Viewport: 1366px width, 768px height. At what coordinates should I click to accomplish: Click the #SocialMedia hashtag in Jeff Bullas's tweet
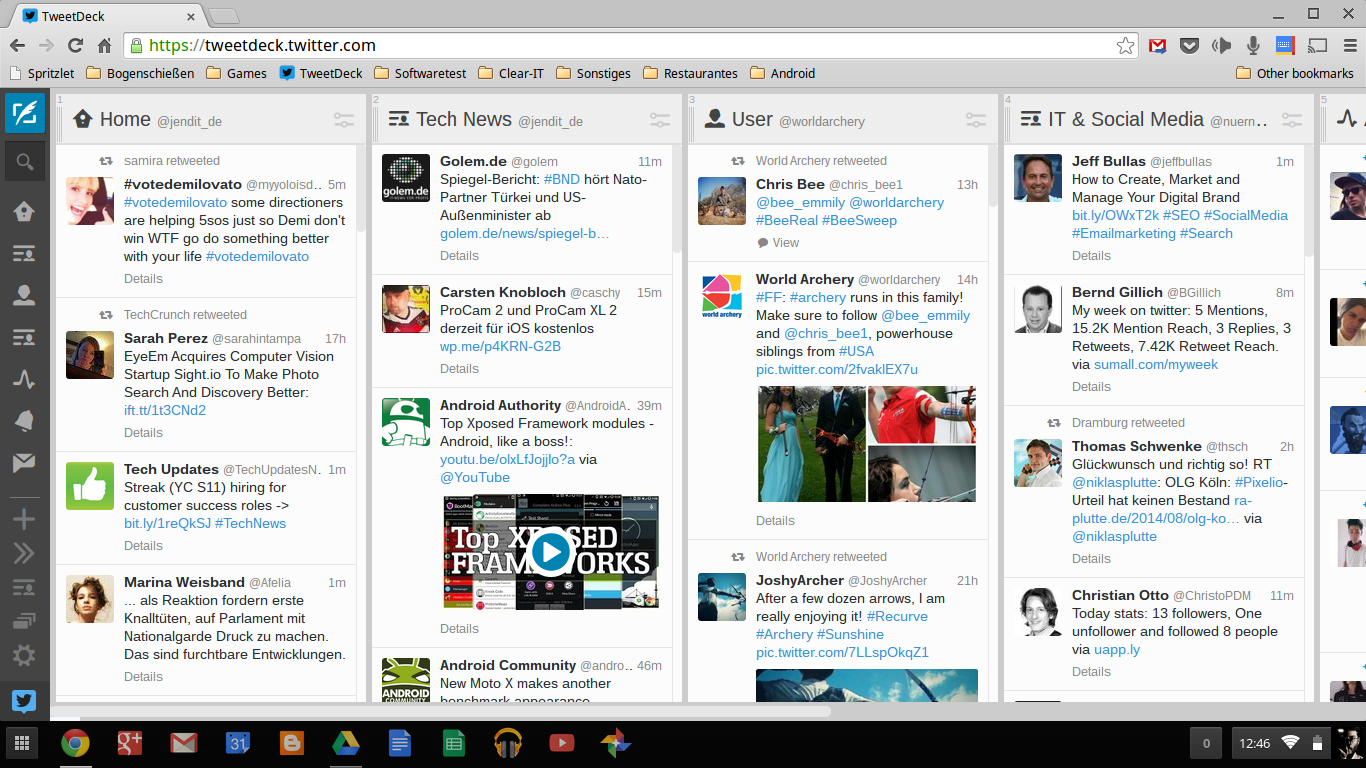[x=1246, y=216]
